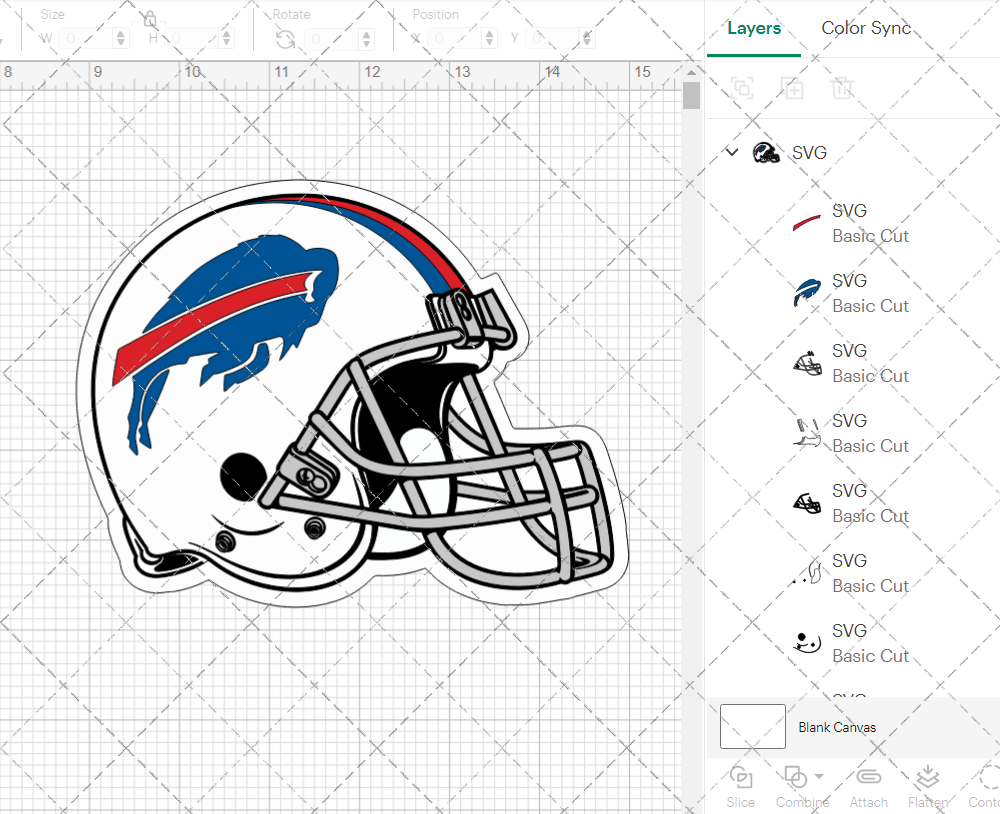
Task: Click the Position X stepper arrows
Action: (490, 39)
